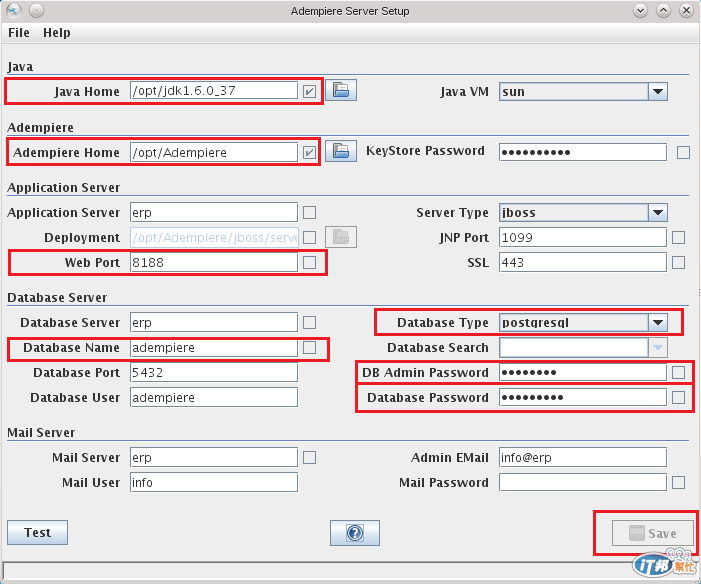
Task: Click the Adempiere Home path field
Action: [214, 152]
